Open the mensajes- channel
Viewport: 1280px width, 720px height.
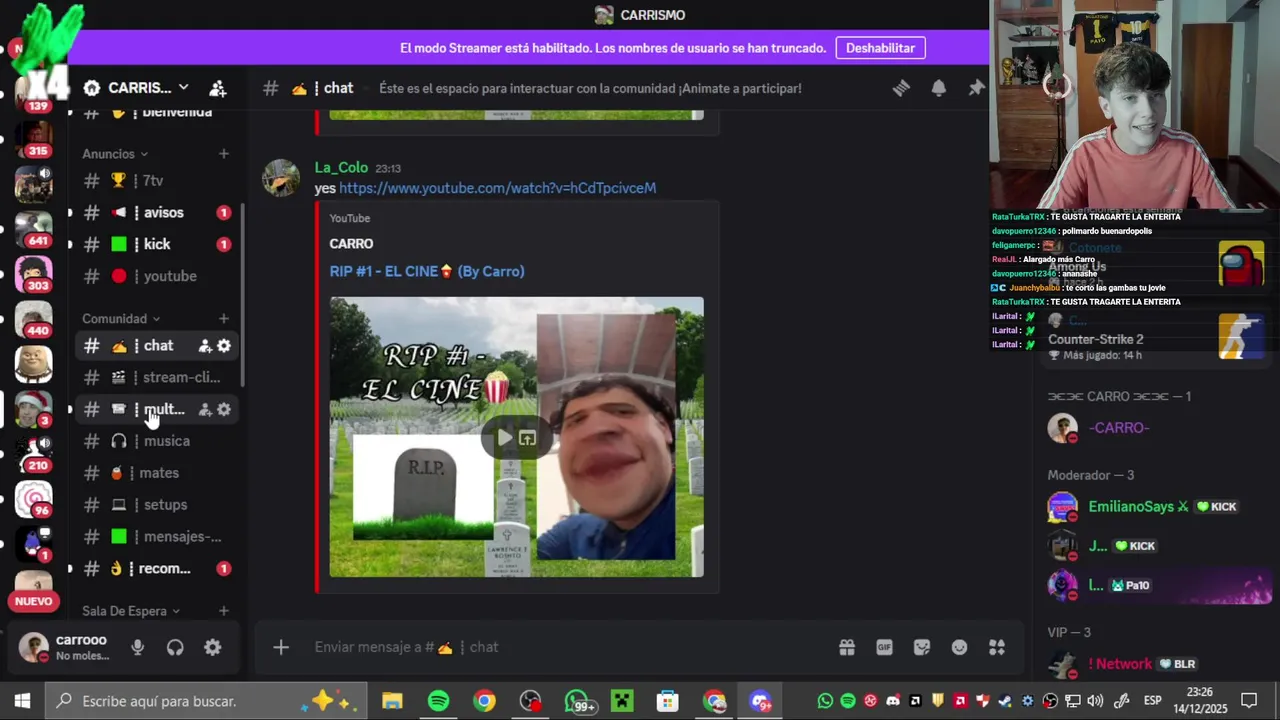[157, 537]
